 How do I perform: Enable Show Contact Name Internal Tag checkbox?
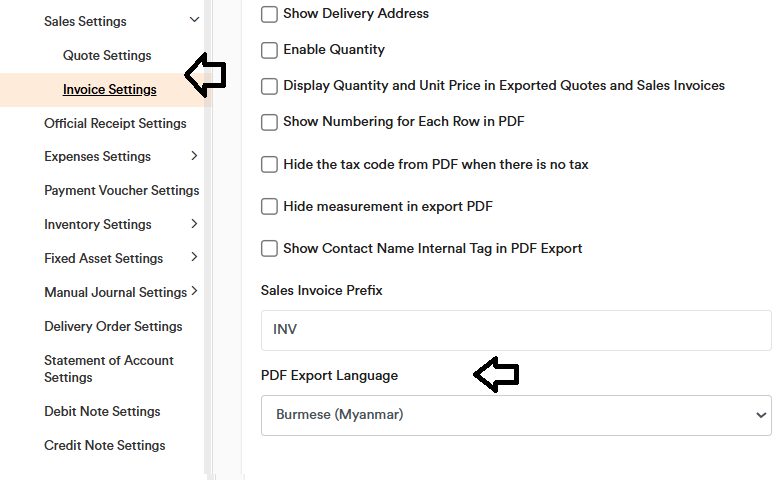(269, 249)
